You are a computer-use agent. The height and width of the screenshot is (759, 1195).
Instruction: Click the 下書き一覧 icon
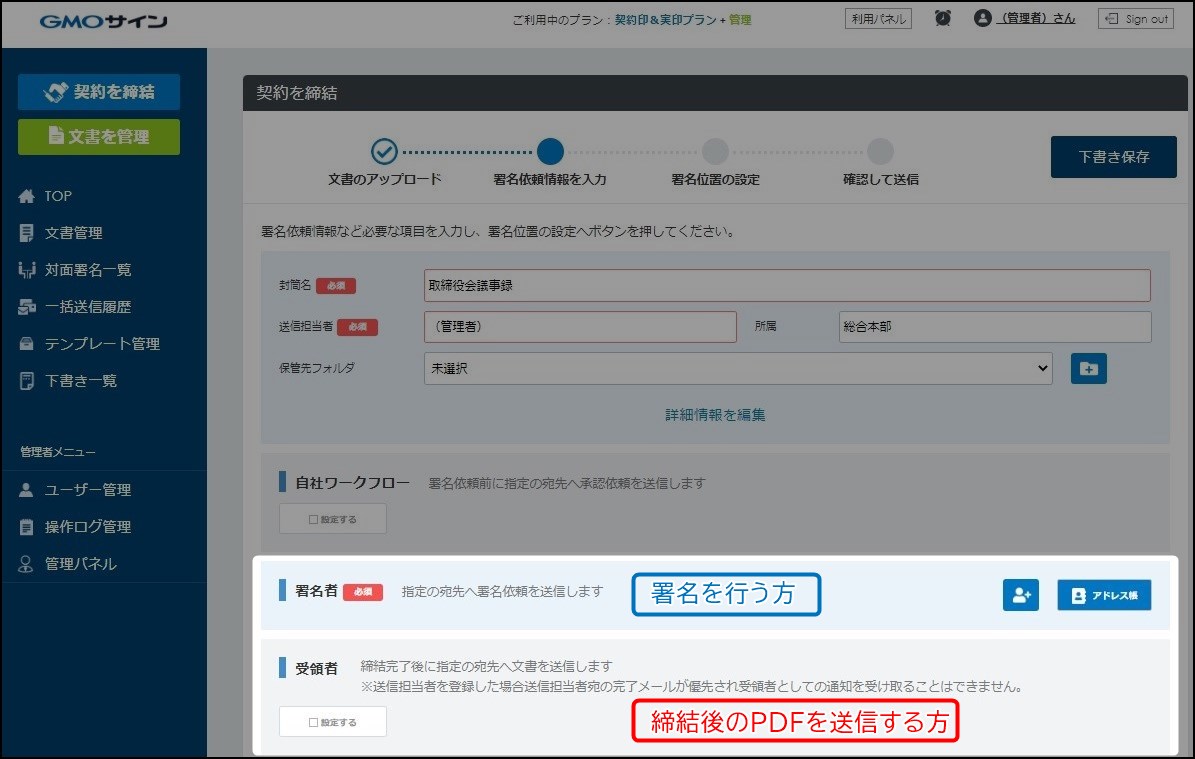coord(27,380)
